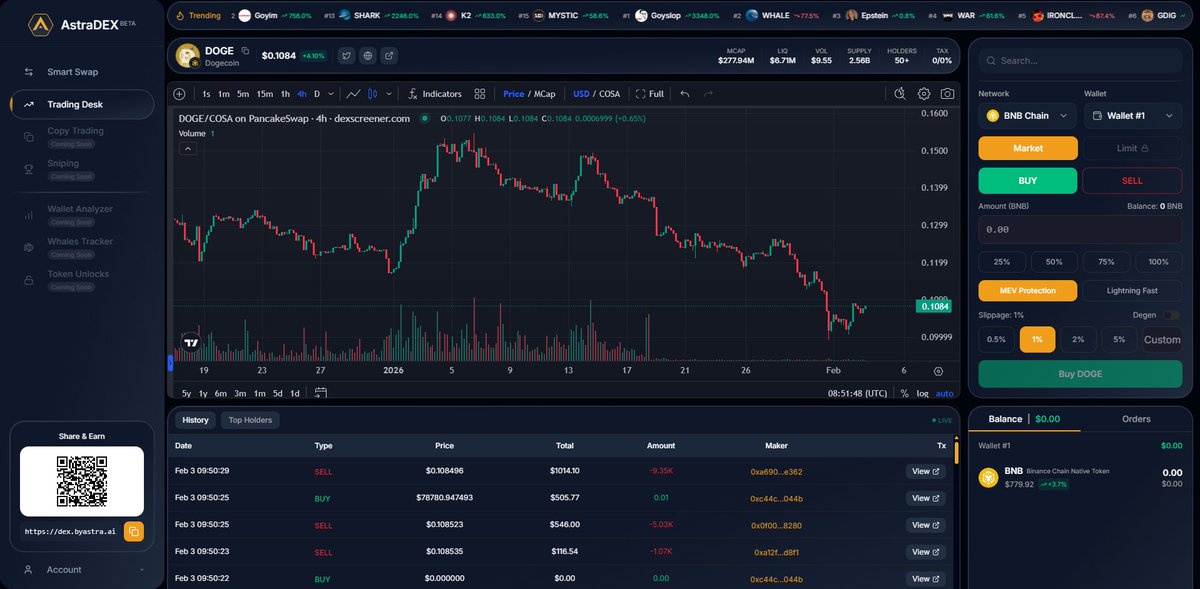Copy the DOGE token address icon
This screenshot has height=589, width=1200.
[245, 50]
